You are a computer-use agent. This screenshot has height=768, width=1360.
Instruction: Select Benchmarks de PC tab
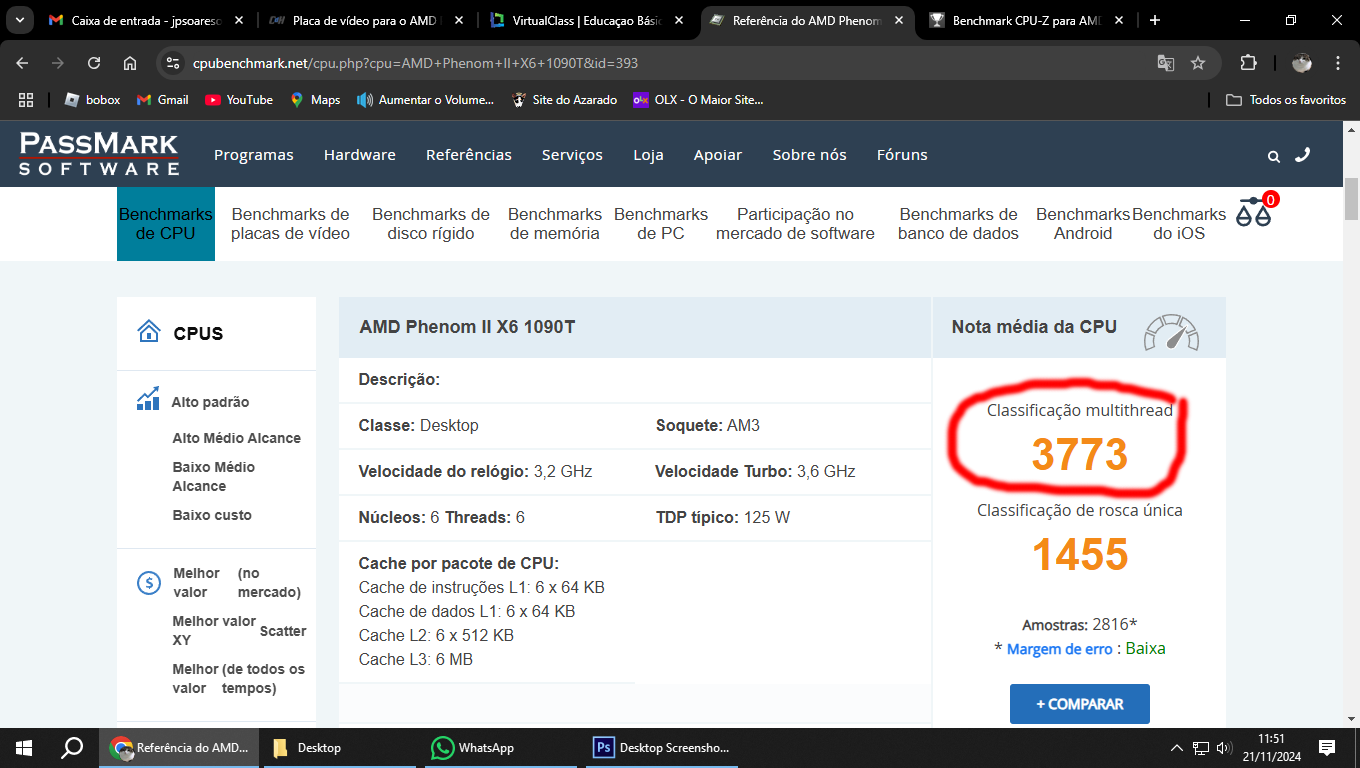pyautogui.click(x=661, y=224)
